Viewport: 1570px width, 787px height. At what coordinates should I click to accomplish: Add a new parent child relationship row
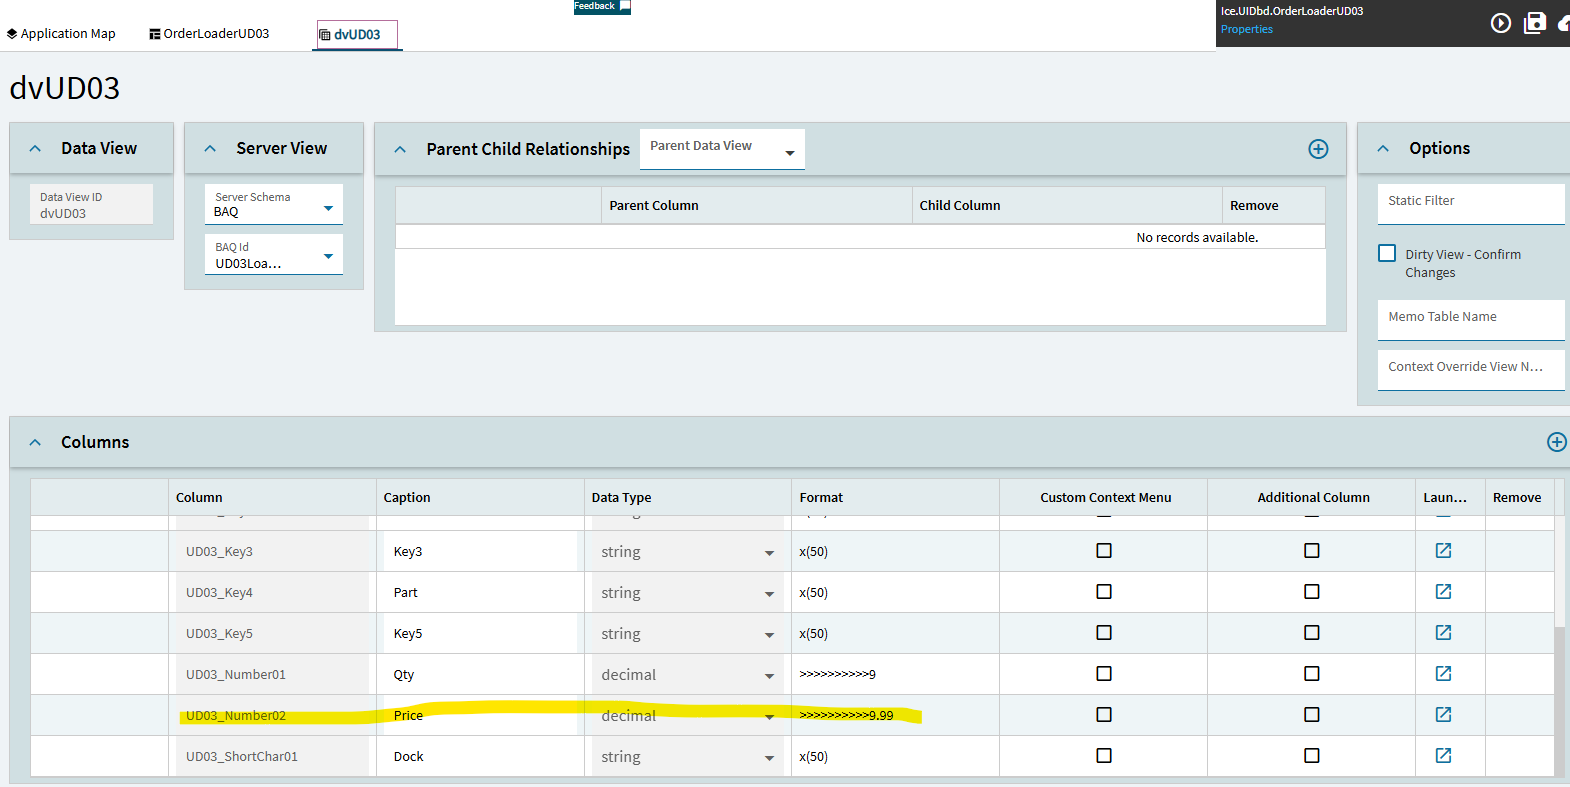(x=1318, y=149)
